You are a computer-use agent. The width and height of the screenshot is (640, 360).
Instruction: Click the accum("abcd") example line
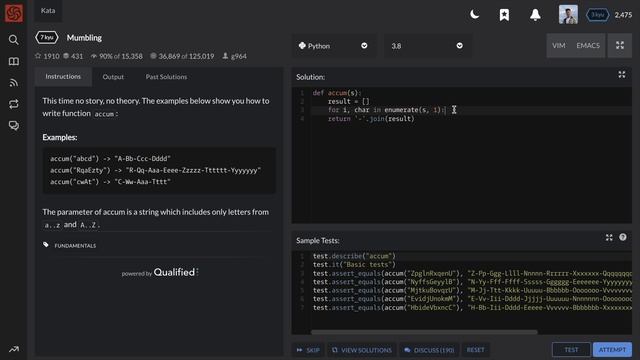[110, 158]
